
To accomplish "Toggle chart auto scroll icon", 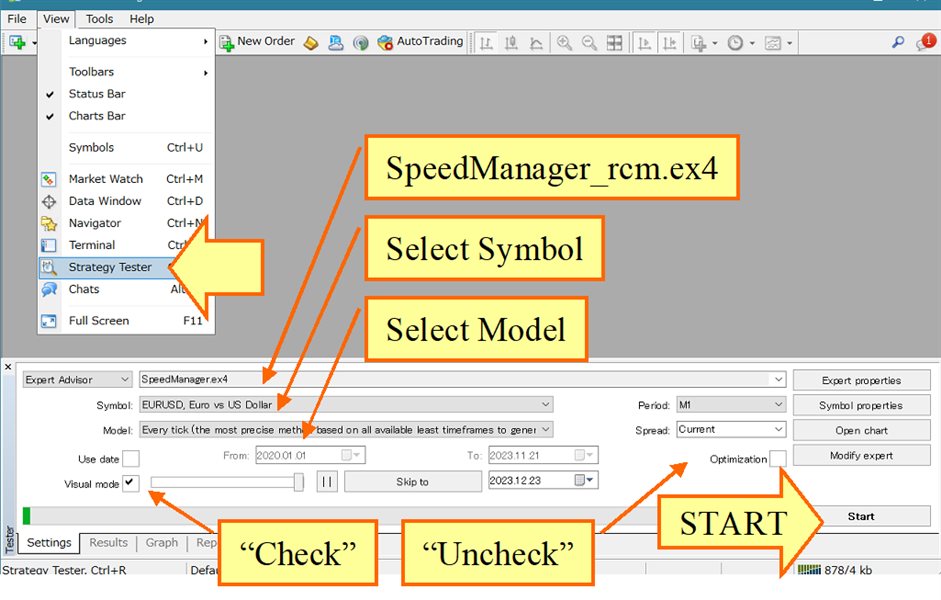I will click(x=645, y=43).
